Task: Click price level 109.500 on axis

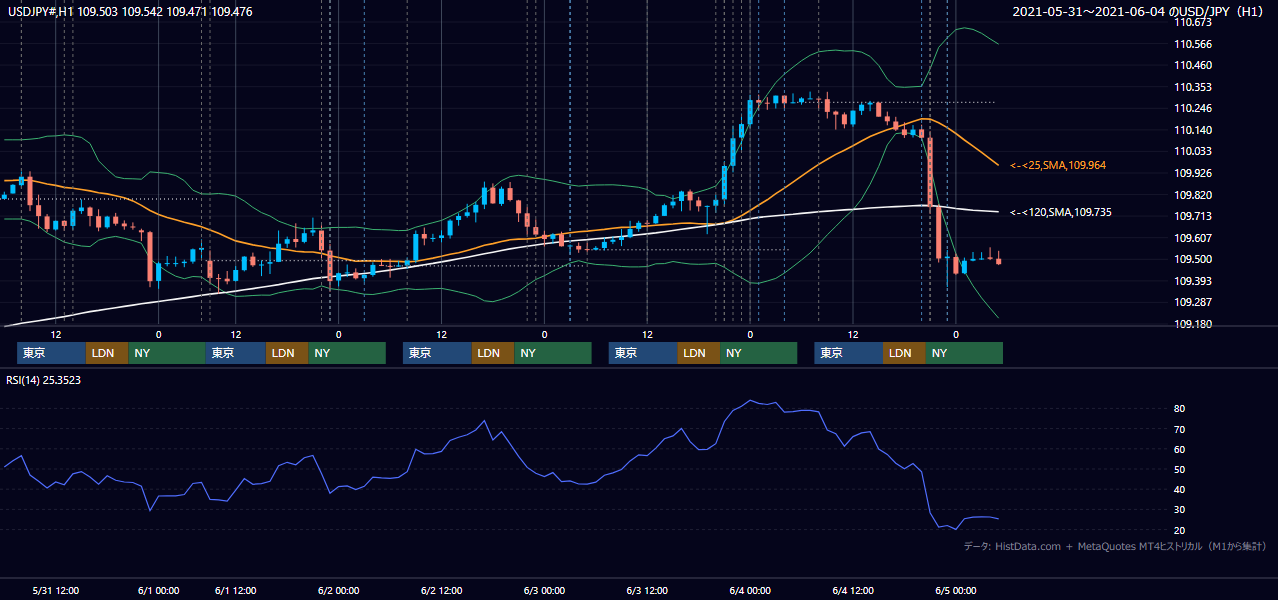Action: (1193, 259)
